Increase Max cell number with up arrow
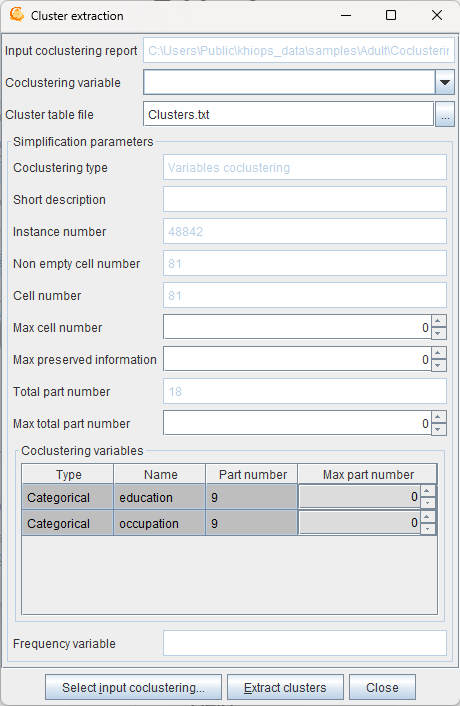The image size is (460, 706). point(438,321)
